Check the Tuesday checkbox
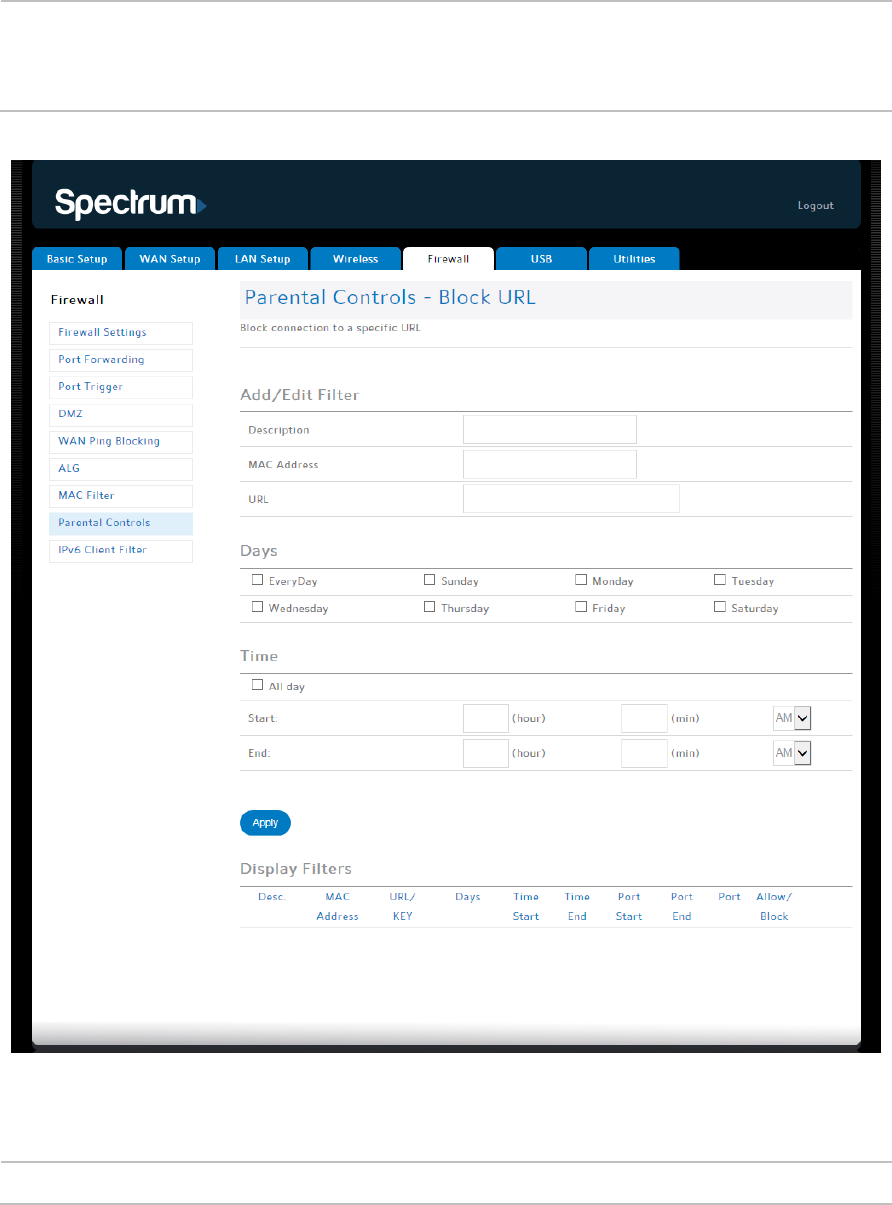 point(720,580)
